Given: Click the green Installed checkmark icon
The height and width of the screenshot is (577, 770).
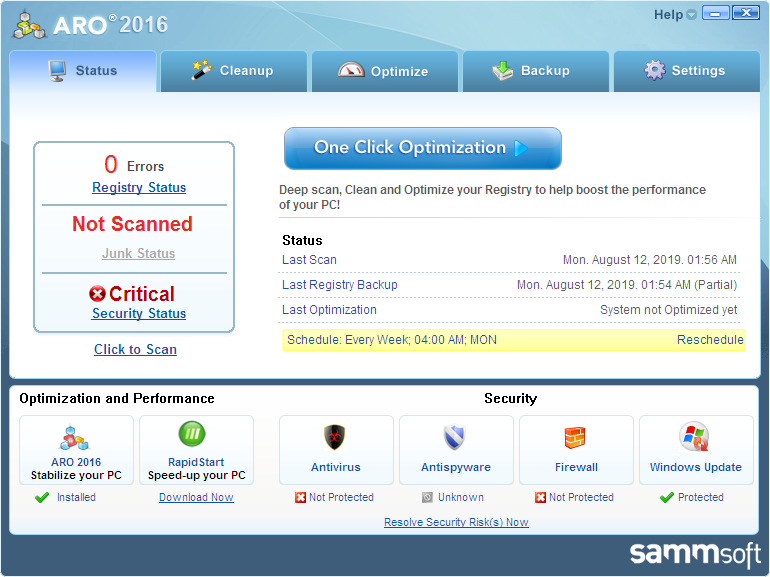Looking at the screenshot, I should tap(42, 497).
